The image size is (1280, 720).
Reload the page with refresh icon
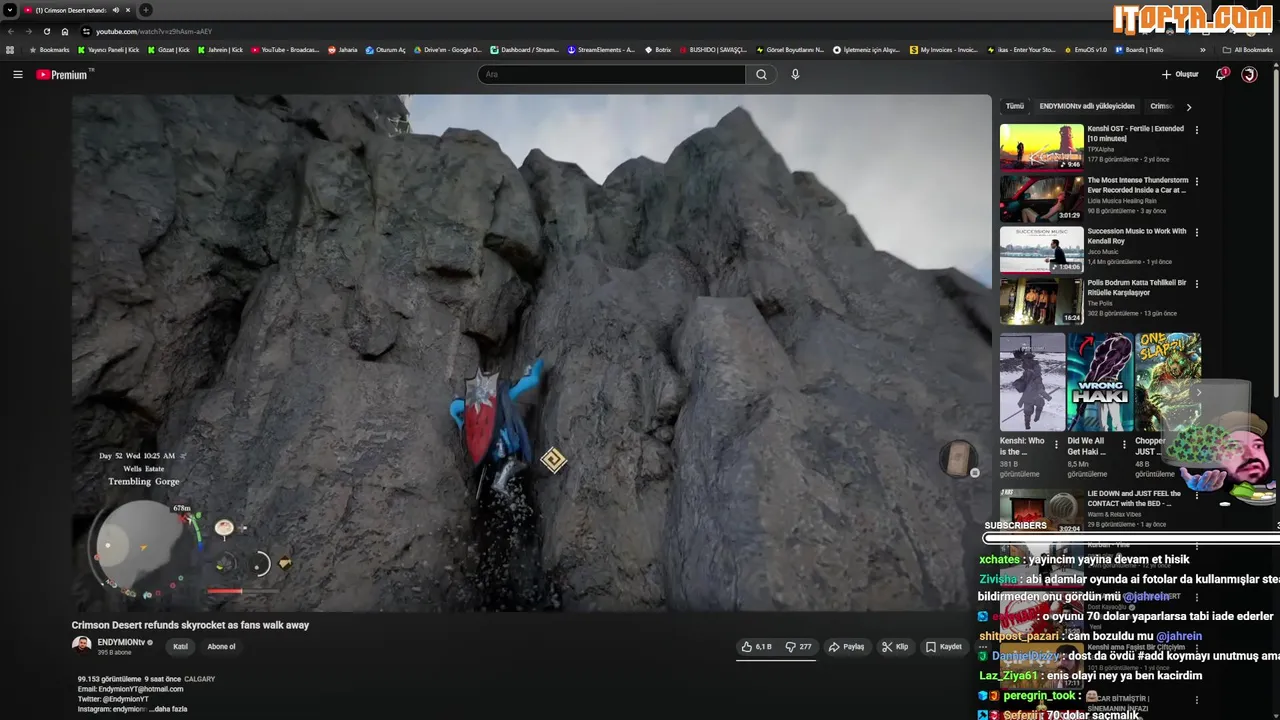tap(46, 31)
